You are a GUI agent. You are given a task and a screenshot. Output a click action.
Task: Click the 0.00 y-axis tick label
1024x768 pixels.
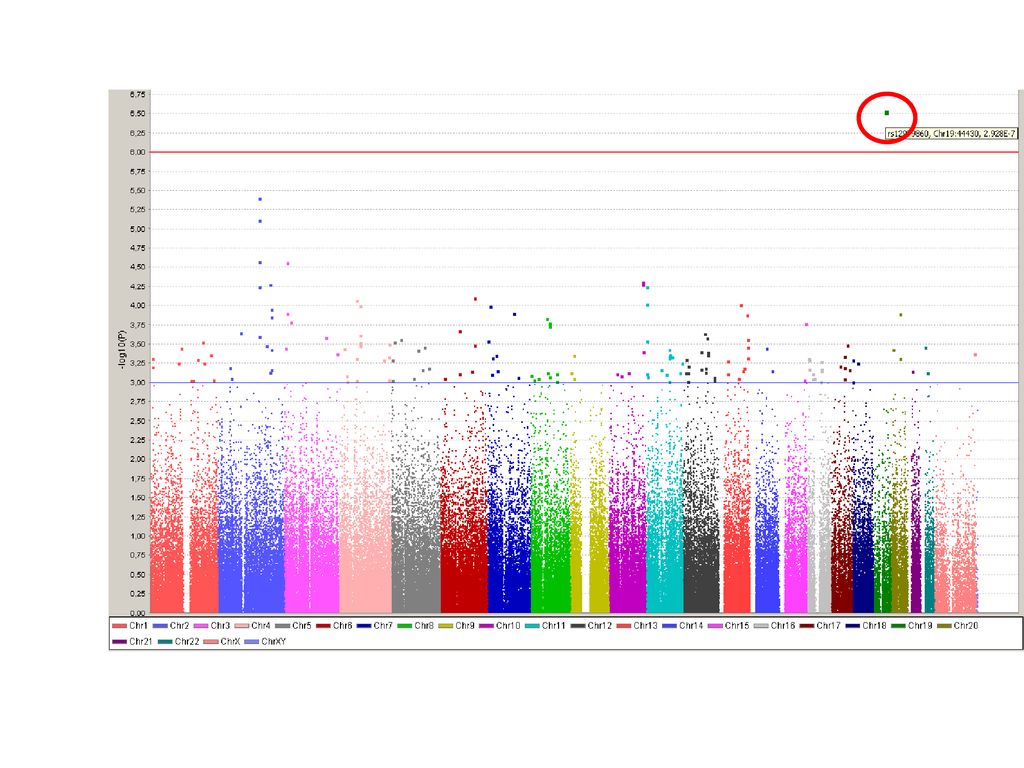click(x=137, y=613)
